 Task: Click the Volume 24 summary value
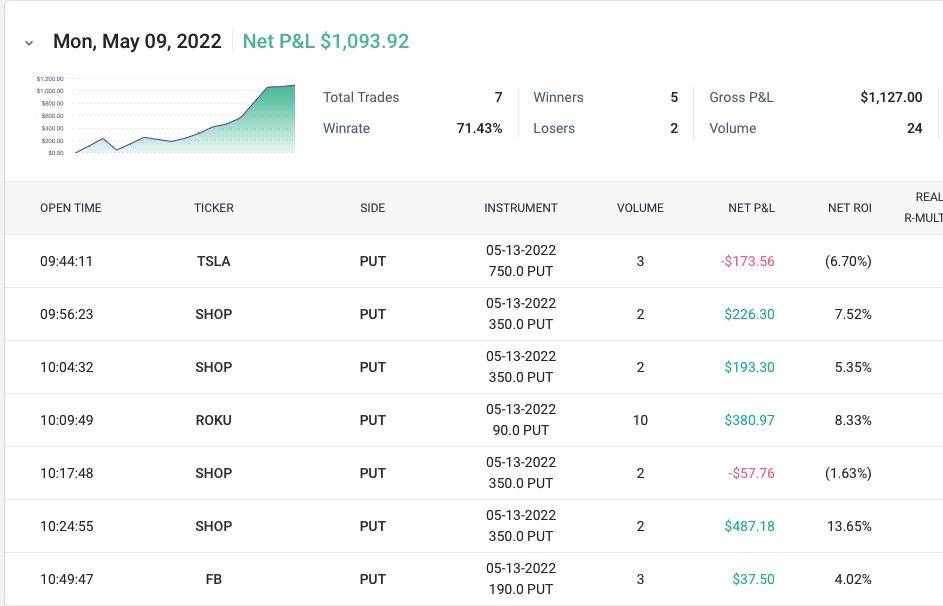point(914,128)
